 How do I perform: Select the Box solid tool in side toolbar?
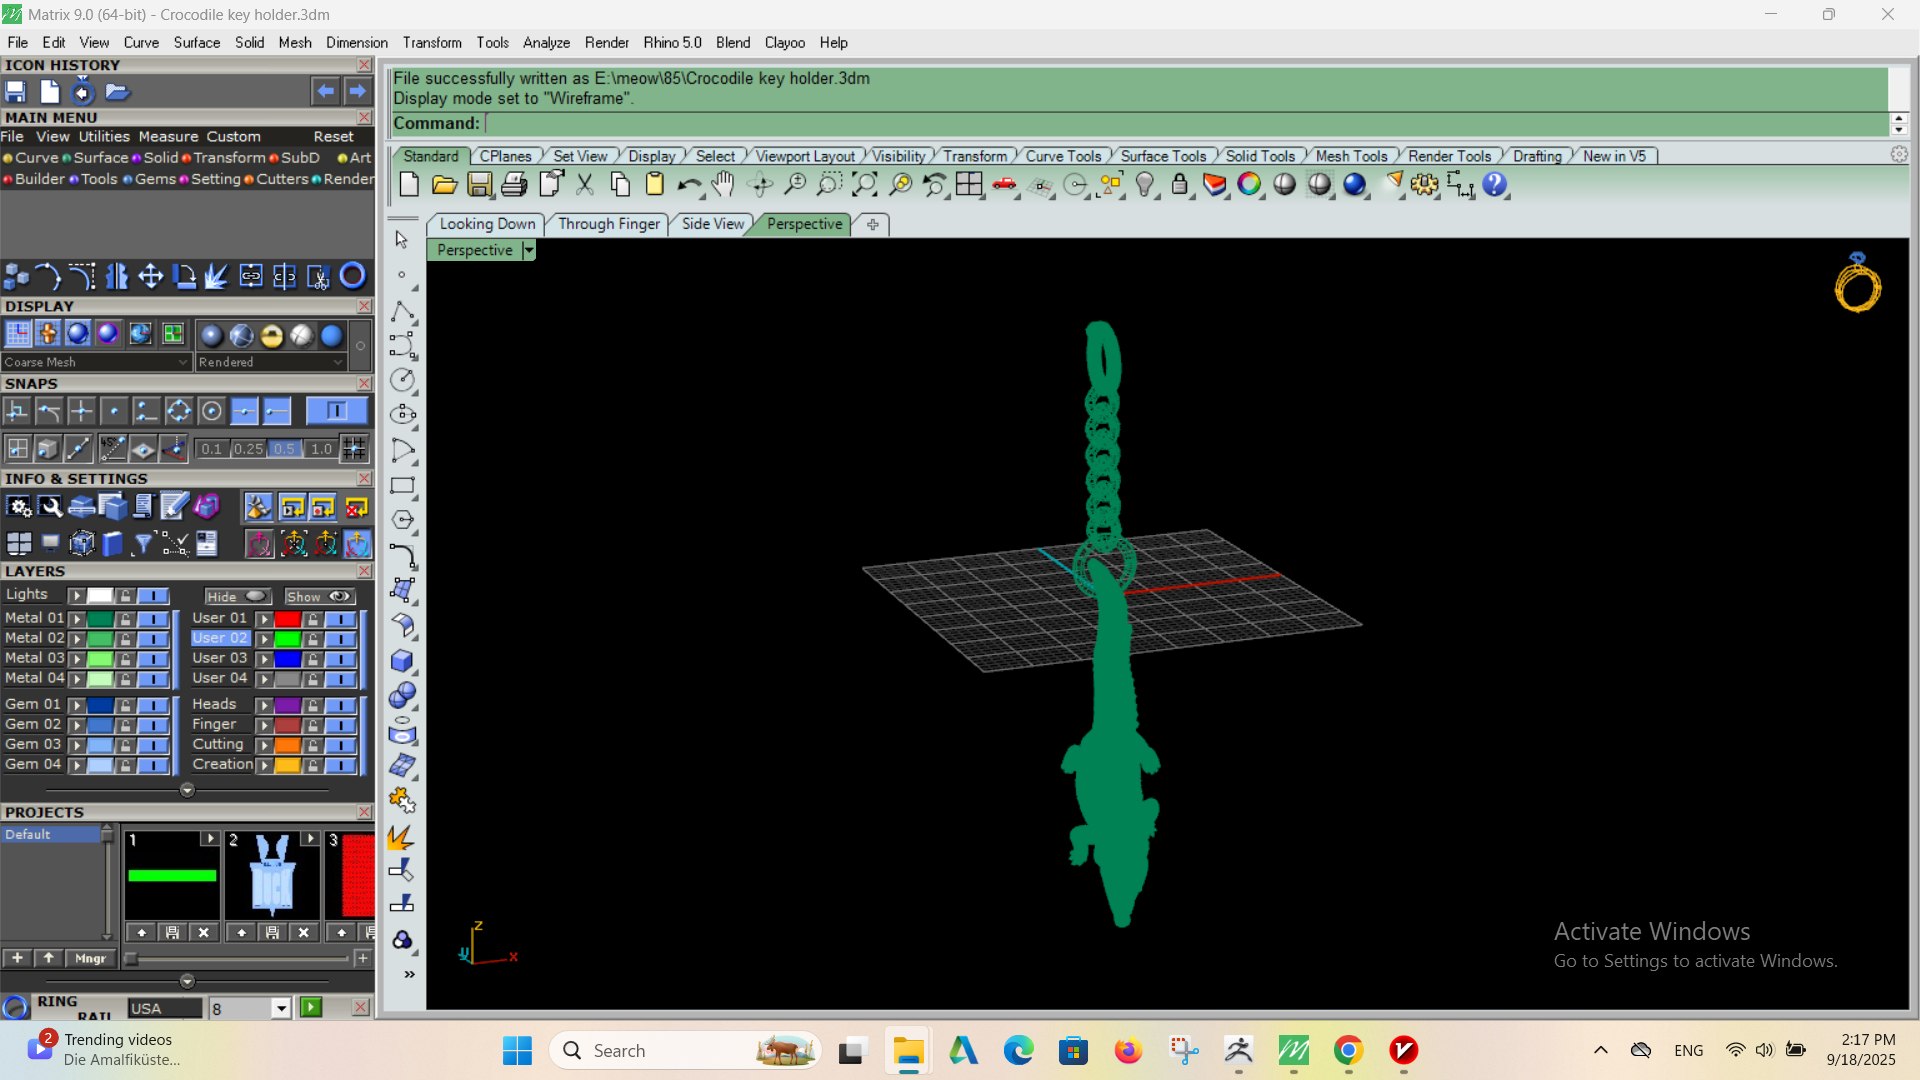(x=402, y=660)
